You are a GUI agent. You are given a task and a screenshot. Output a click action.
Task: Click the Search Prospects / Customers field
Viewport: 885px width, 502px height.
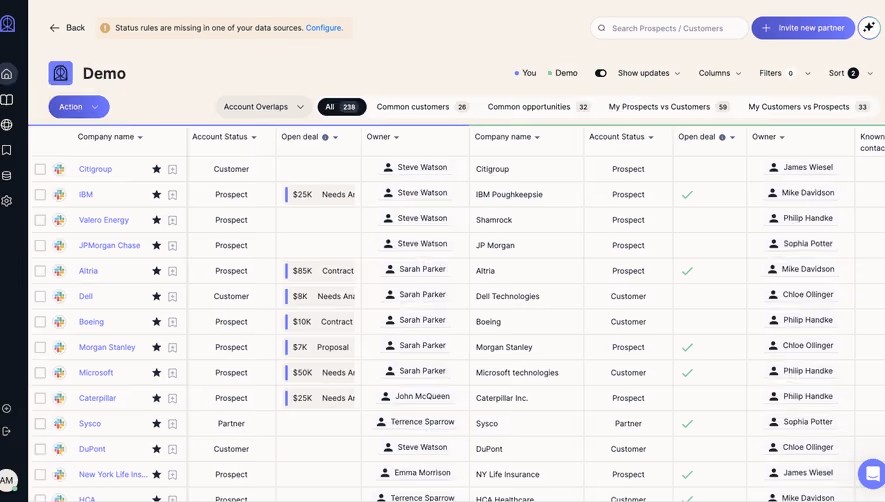coord(669,28)
